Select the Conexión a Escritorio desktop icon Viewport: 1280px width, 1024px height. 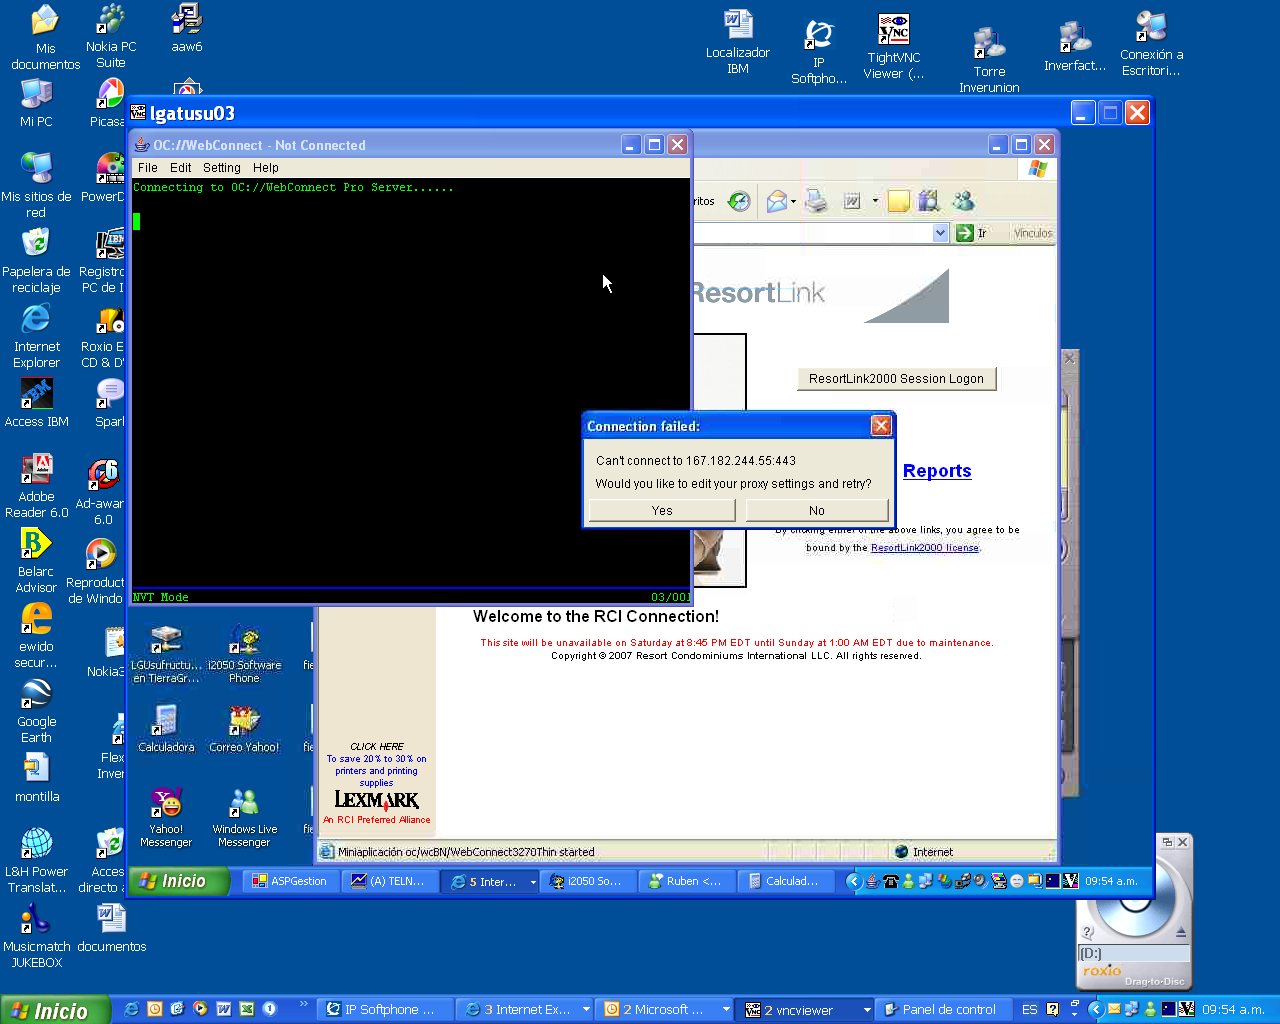coord(1152,43)
